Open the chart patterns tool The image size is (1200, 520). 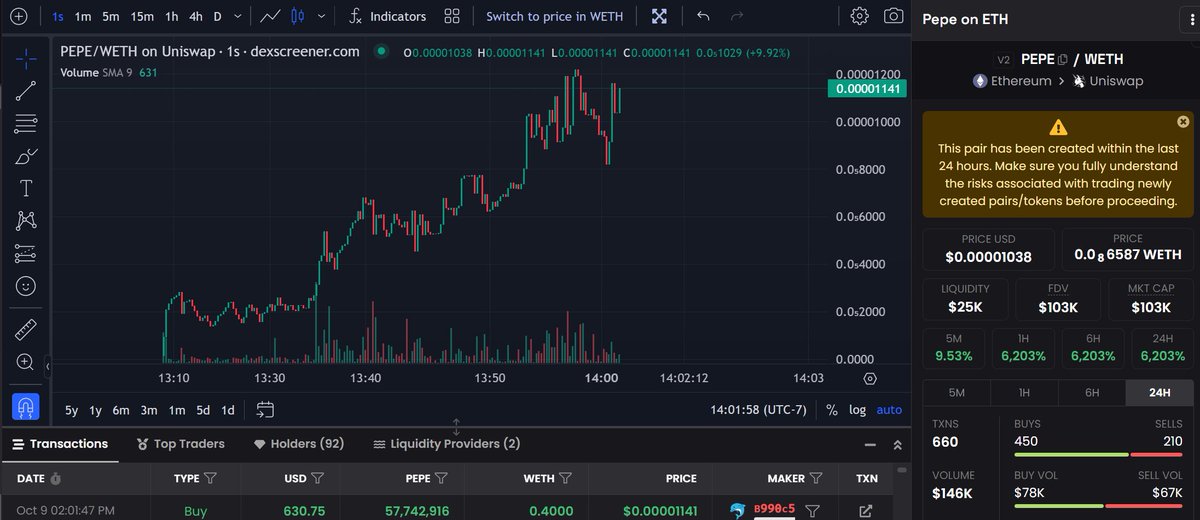click(x=26, y=221)
